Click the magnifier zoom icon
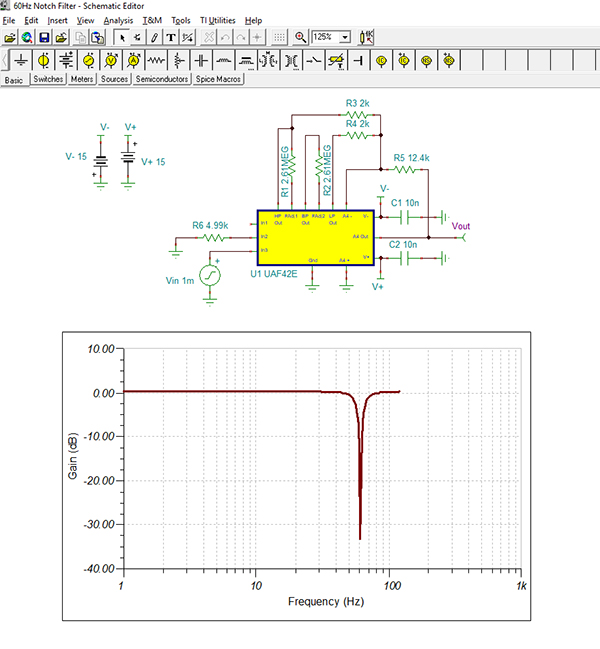Image resolution: width=600 pixels, height=649 pixels. 300,37
